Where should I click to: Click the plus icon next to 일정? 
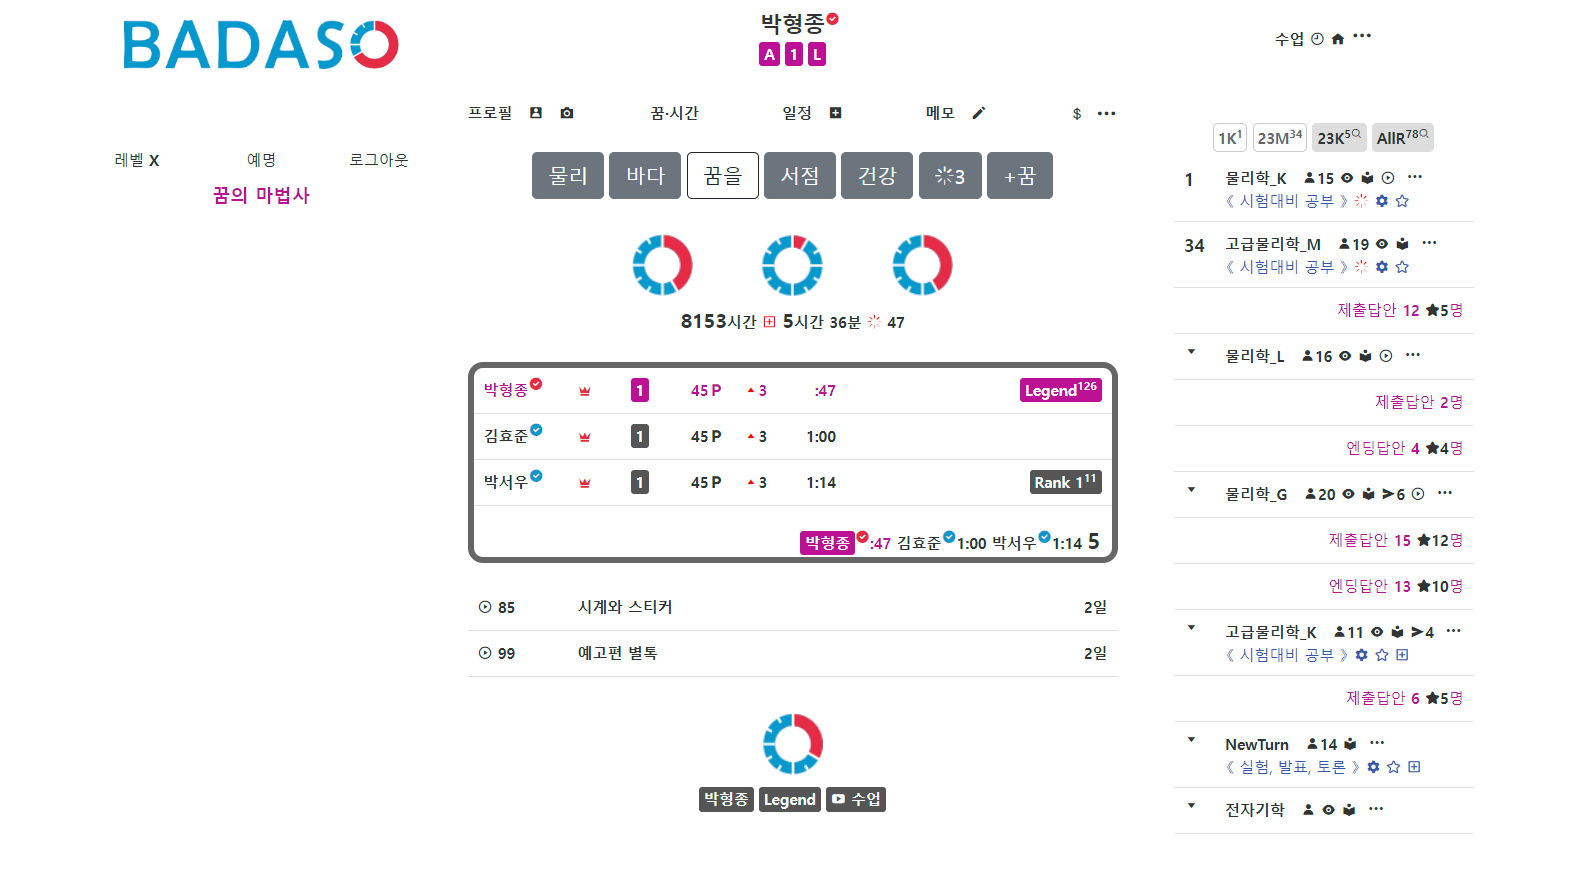tap(835, 113)
